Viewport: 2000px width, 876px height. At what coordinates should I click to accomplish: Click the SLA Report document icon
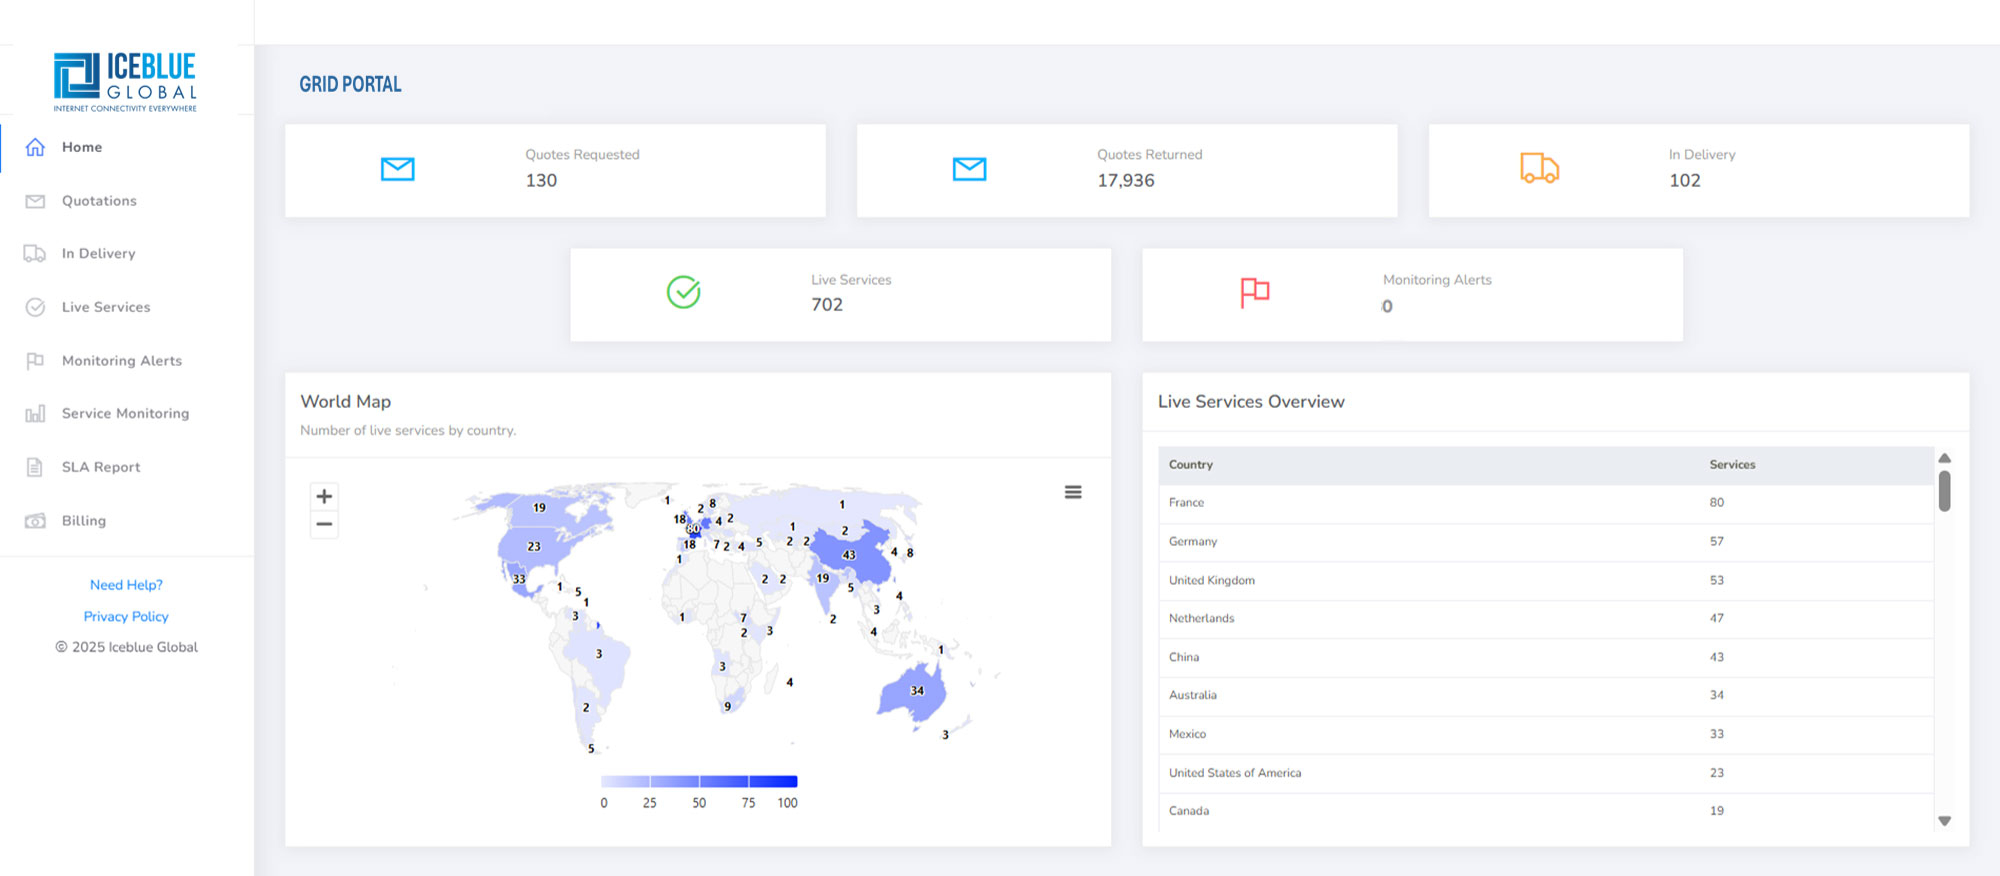(x=35, y=467)
